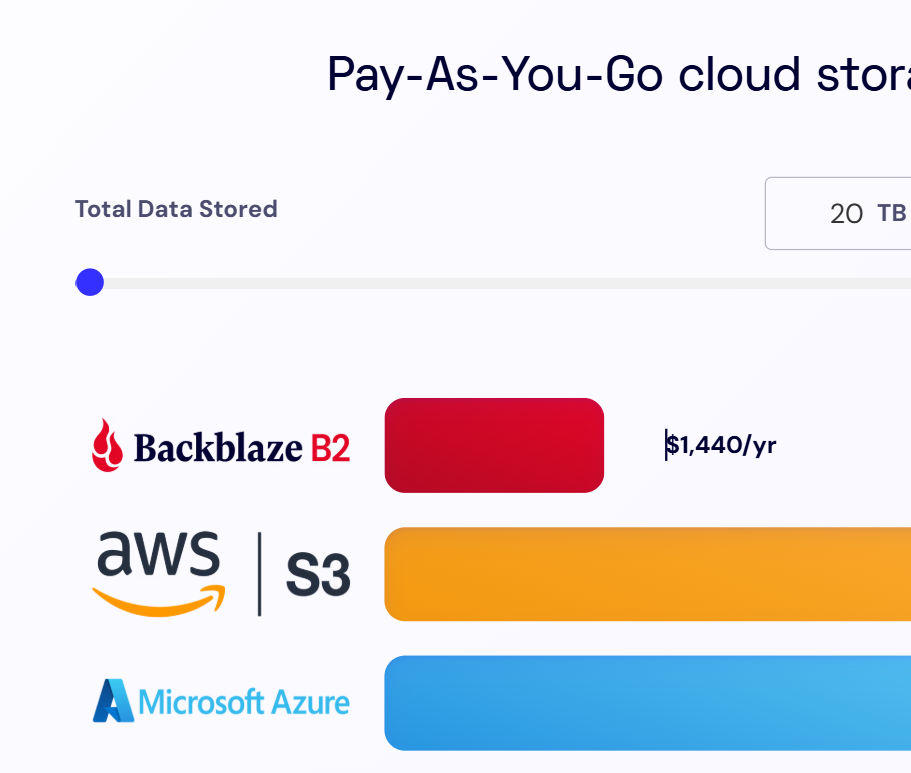Focus the 20 TB data input field
The width and height of the screenshot is (911, 773).
point(838,213)
